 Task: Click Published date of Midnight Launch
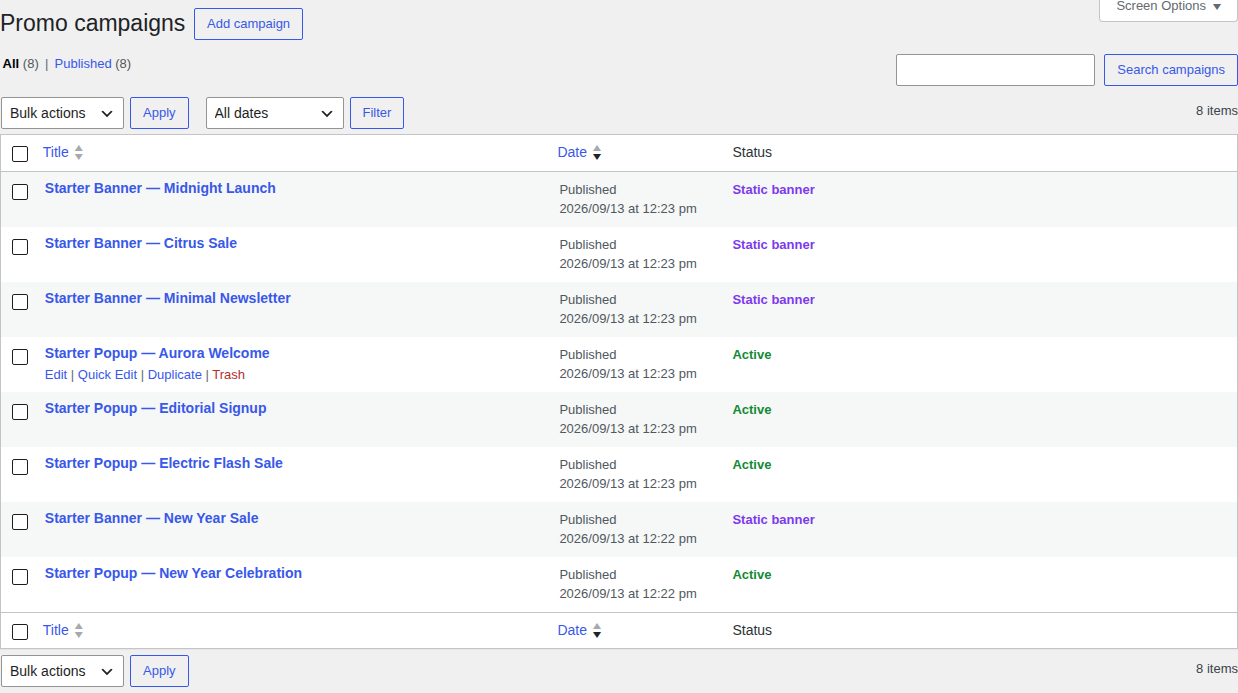tap(628, 199)
